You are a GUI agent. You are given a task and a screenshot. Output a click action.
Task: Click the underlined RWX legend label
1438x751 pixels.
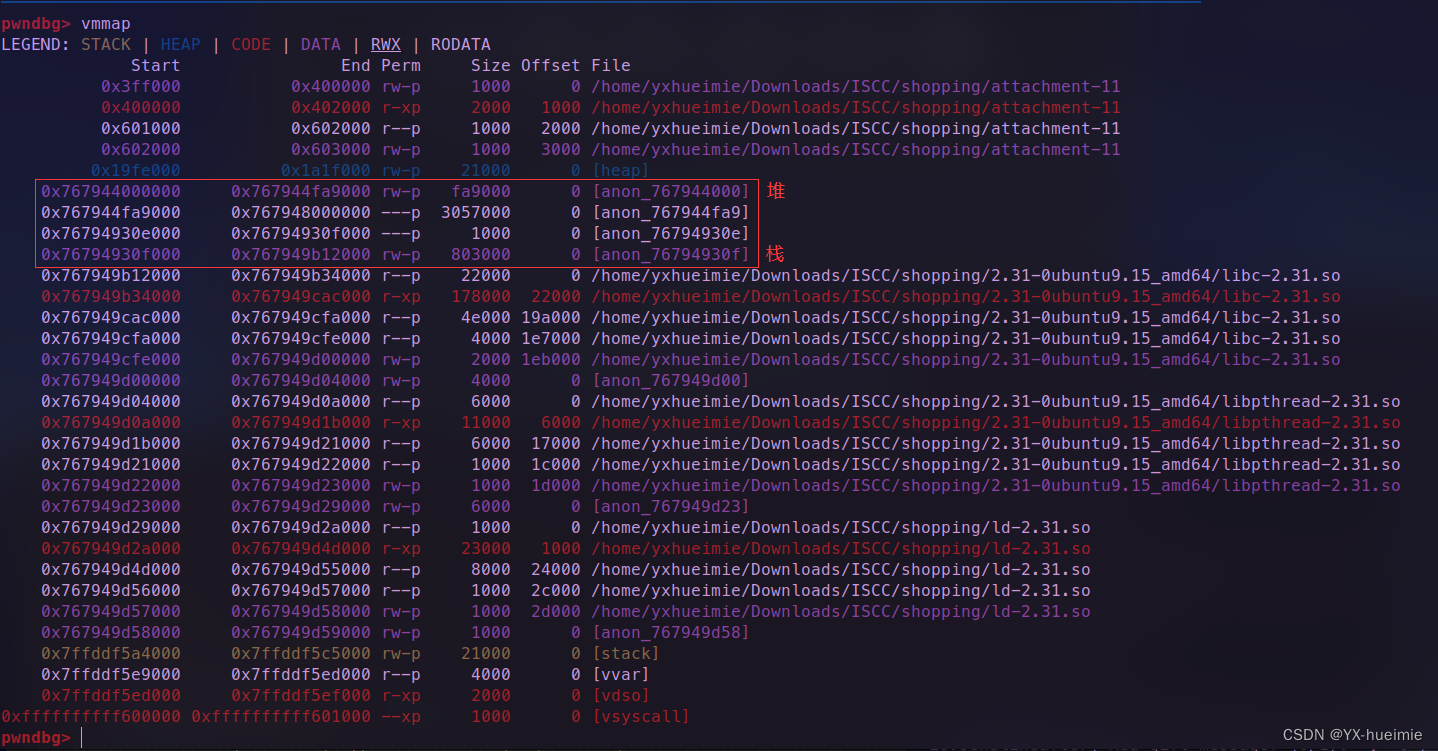pyautogui.click(x=386, y=44)
